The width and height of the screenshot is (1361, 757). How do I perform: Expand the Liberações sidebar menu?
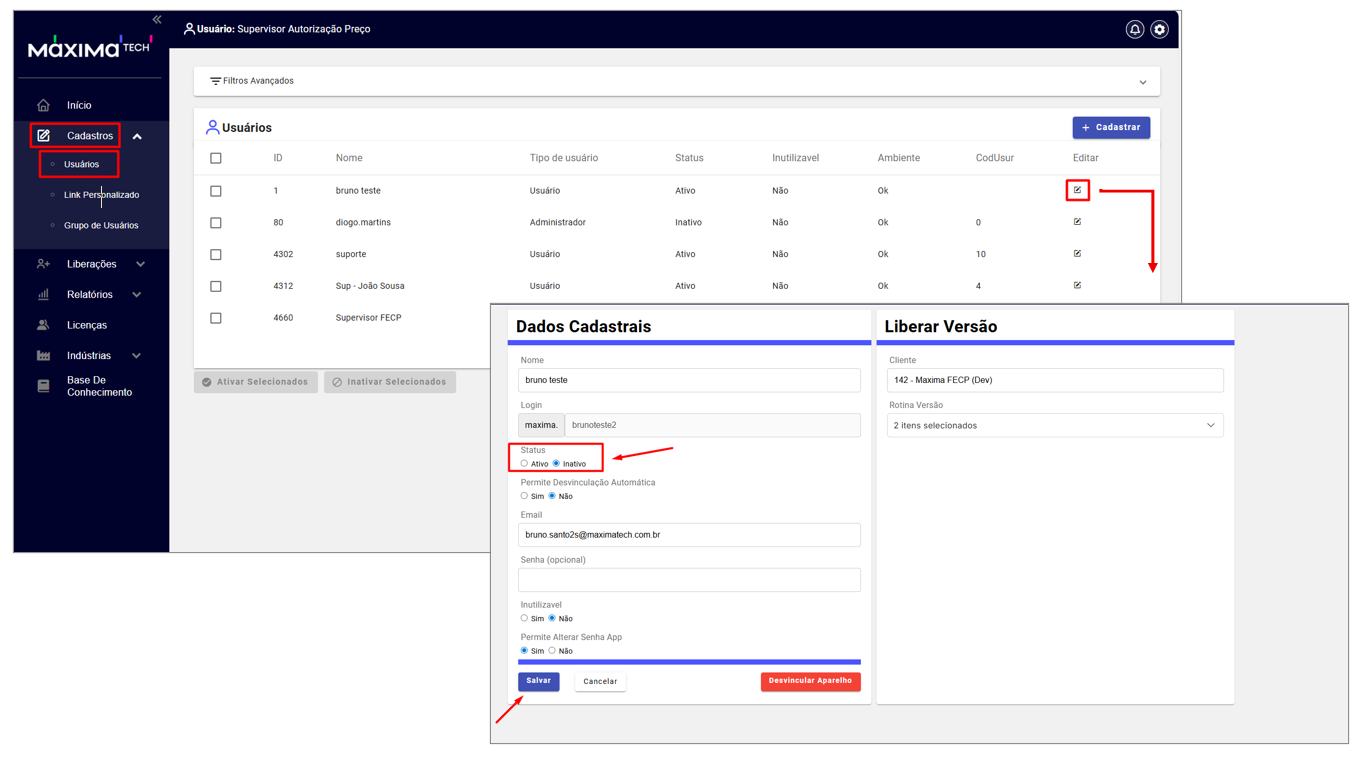91,264
